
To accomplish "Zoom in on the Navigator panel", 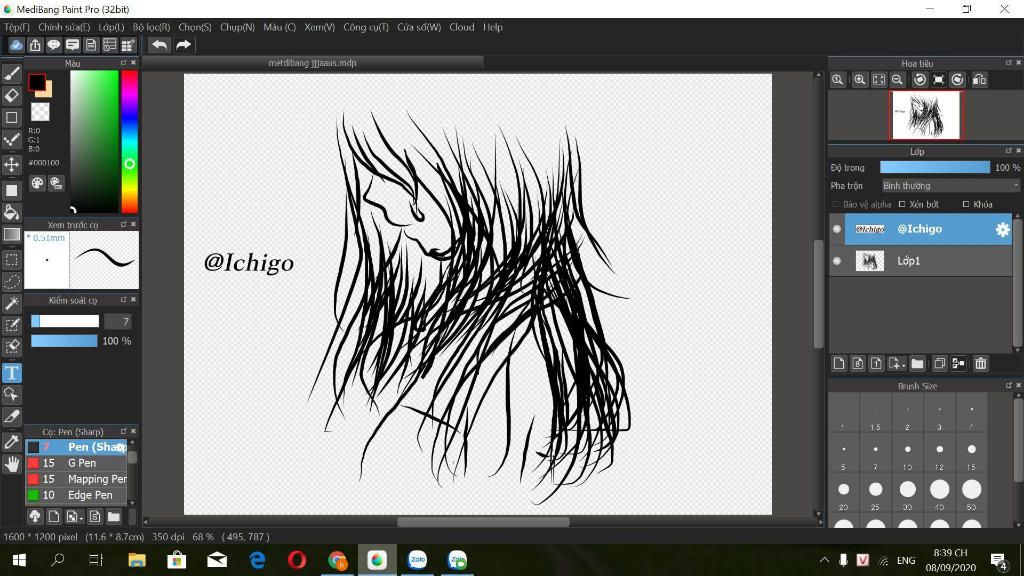I will coord(859,80).
